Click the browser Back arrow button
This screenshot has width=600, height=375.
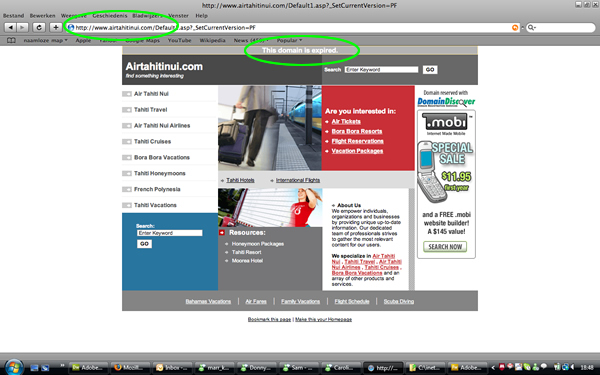(x=10, y=28)
